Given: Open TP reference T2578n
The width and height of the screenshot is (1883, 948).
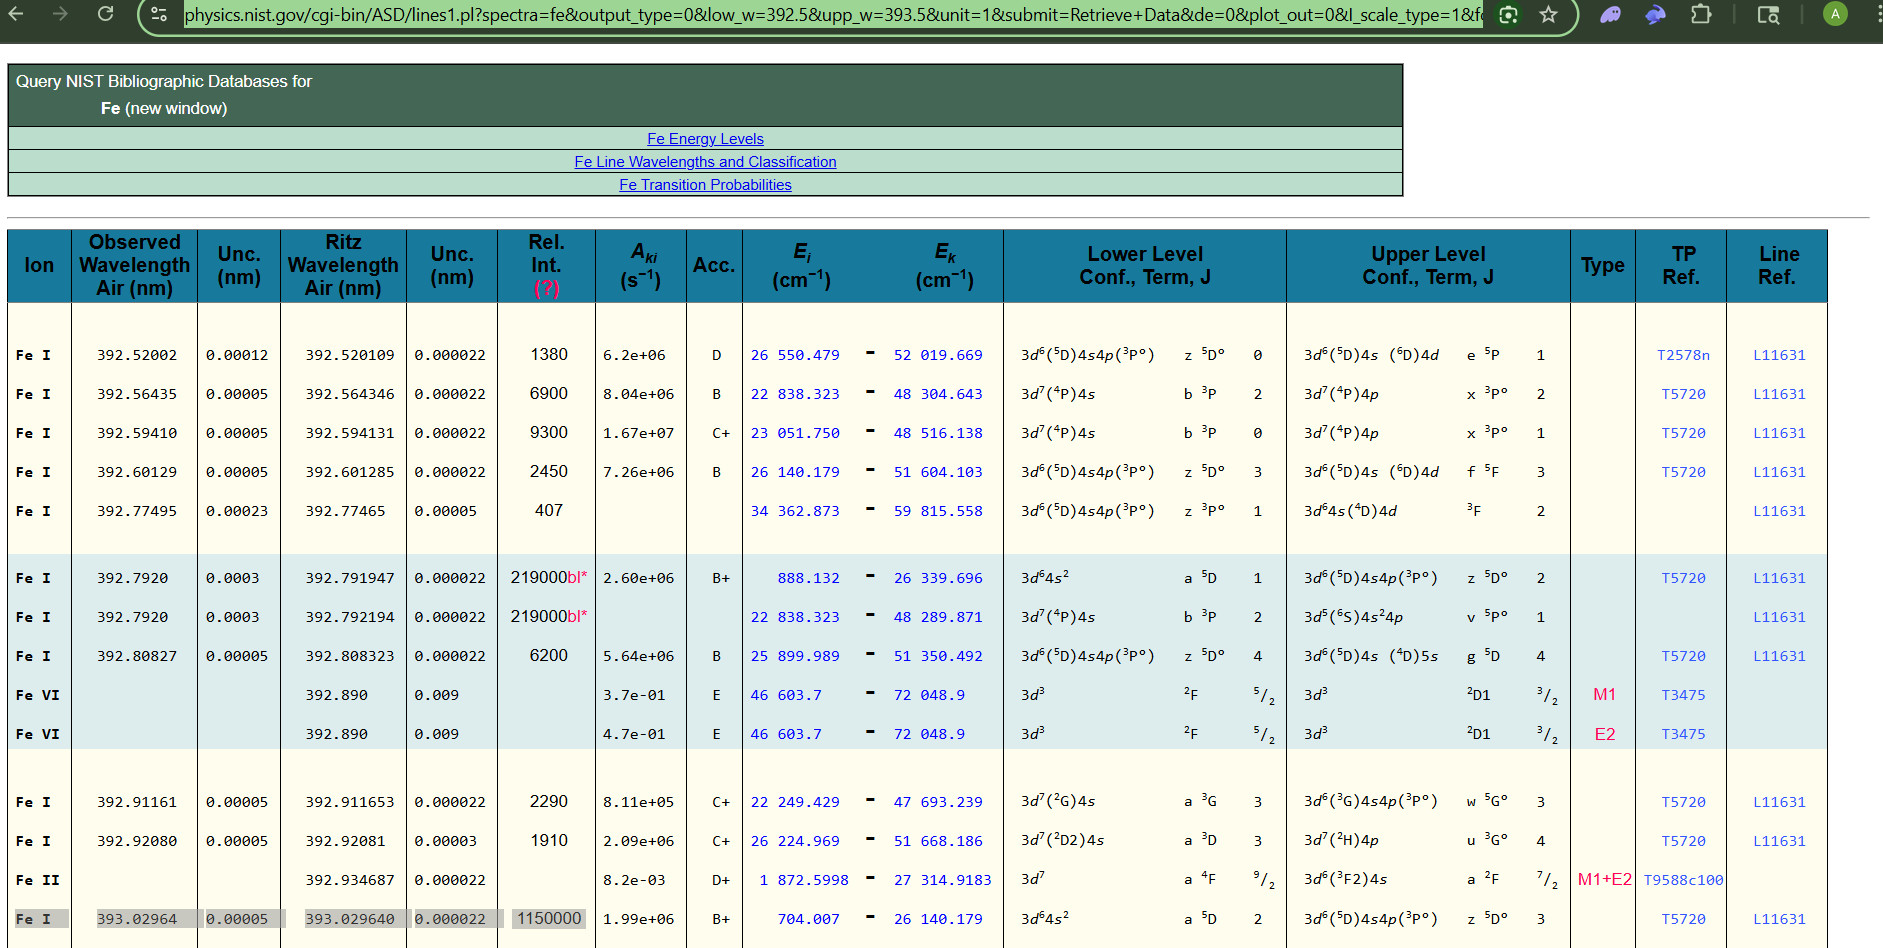Looking at the screenshot, I should pos(1683,355).
